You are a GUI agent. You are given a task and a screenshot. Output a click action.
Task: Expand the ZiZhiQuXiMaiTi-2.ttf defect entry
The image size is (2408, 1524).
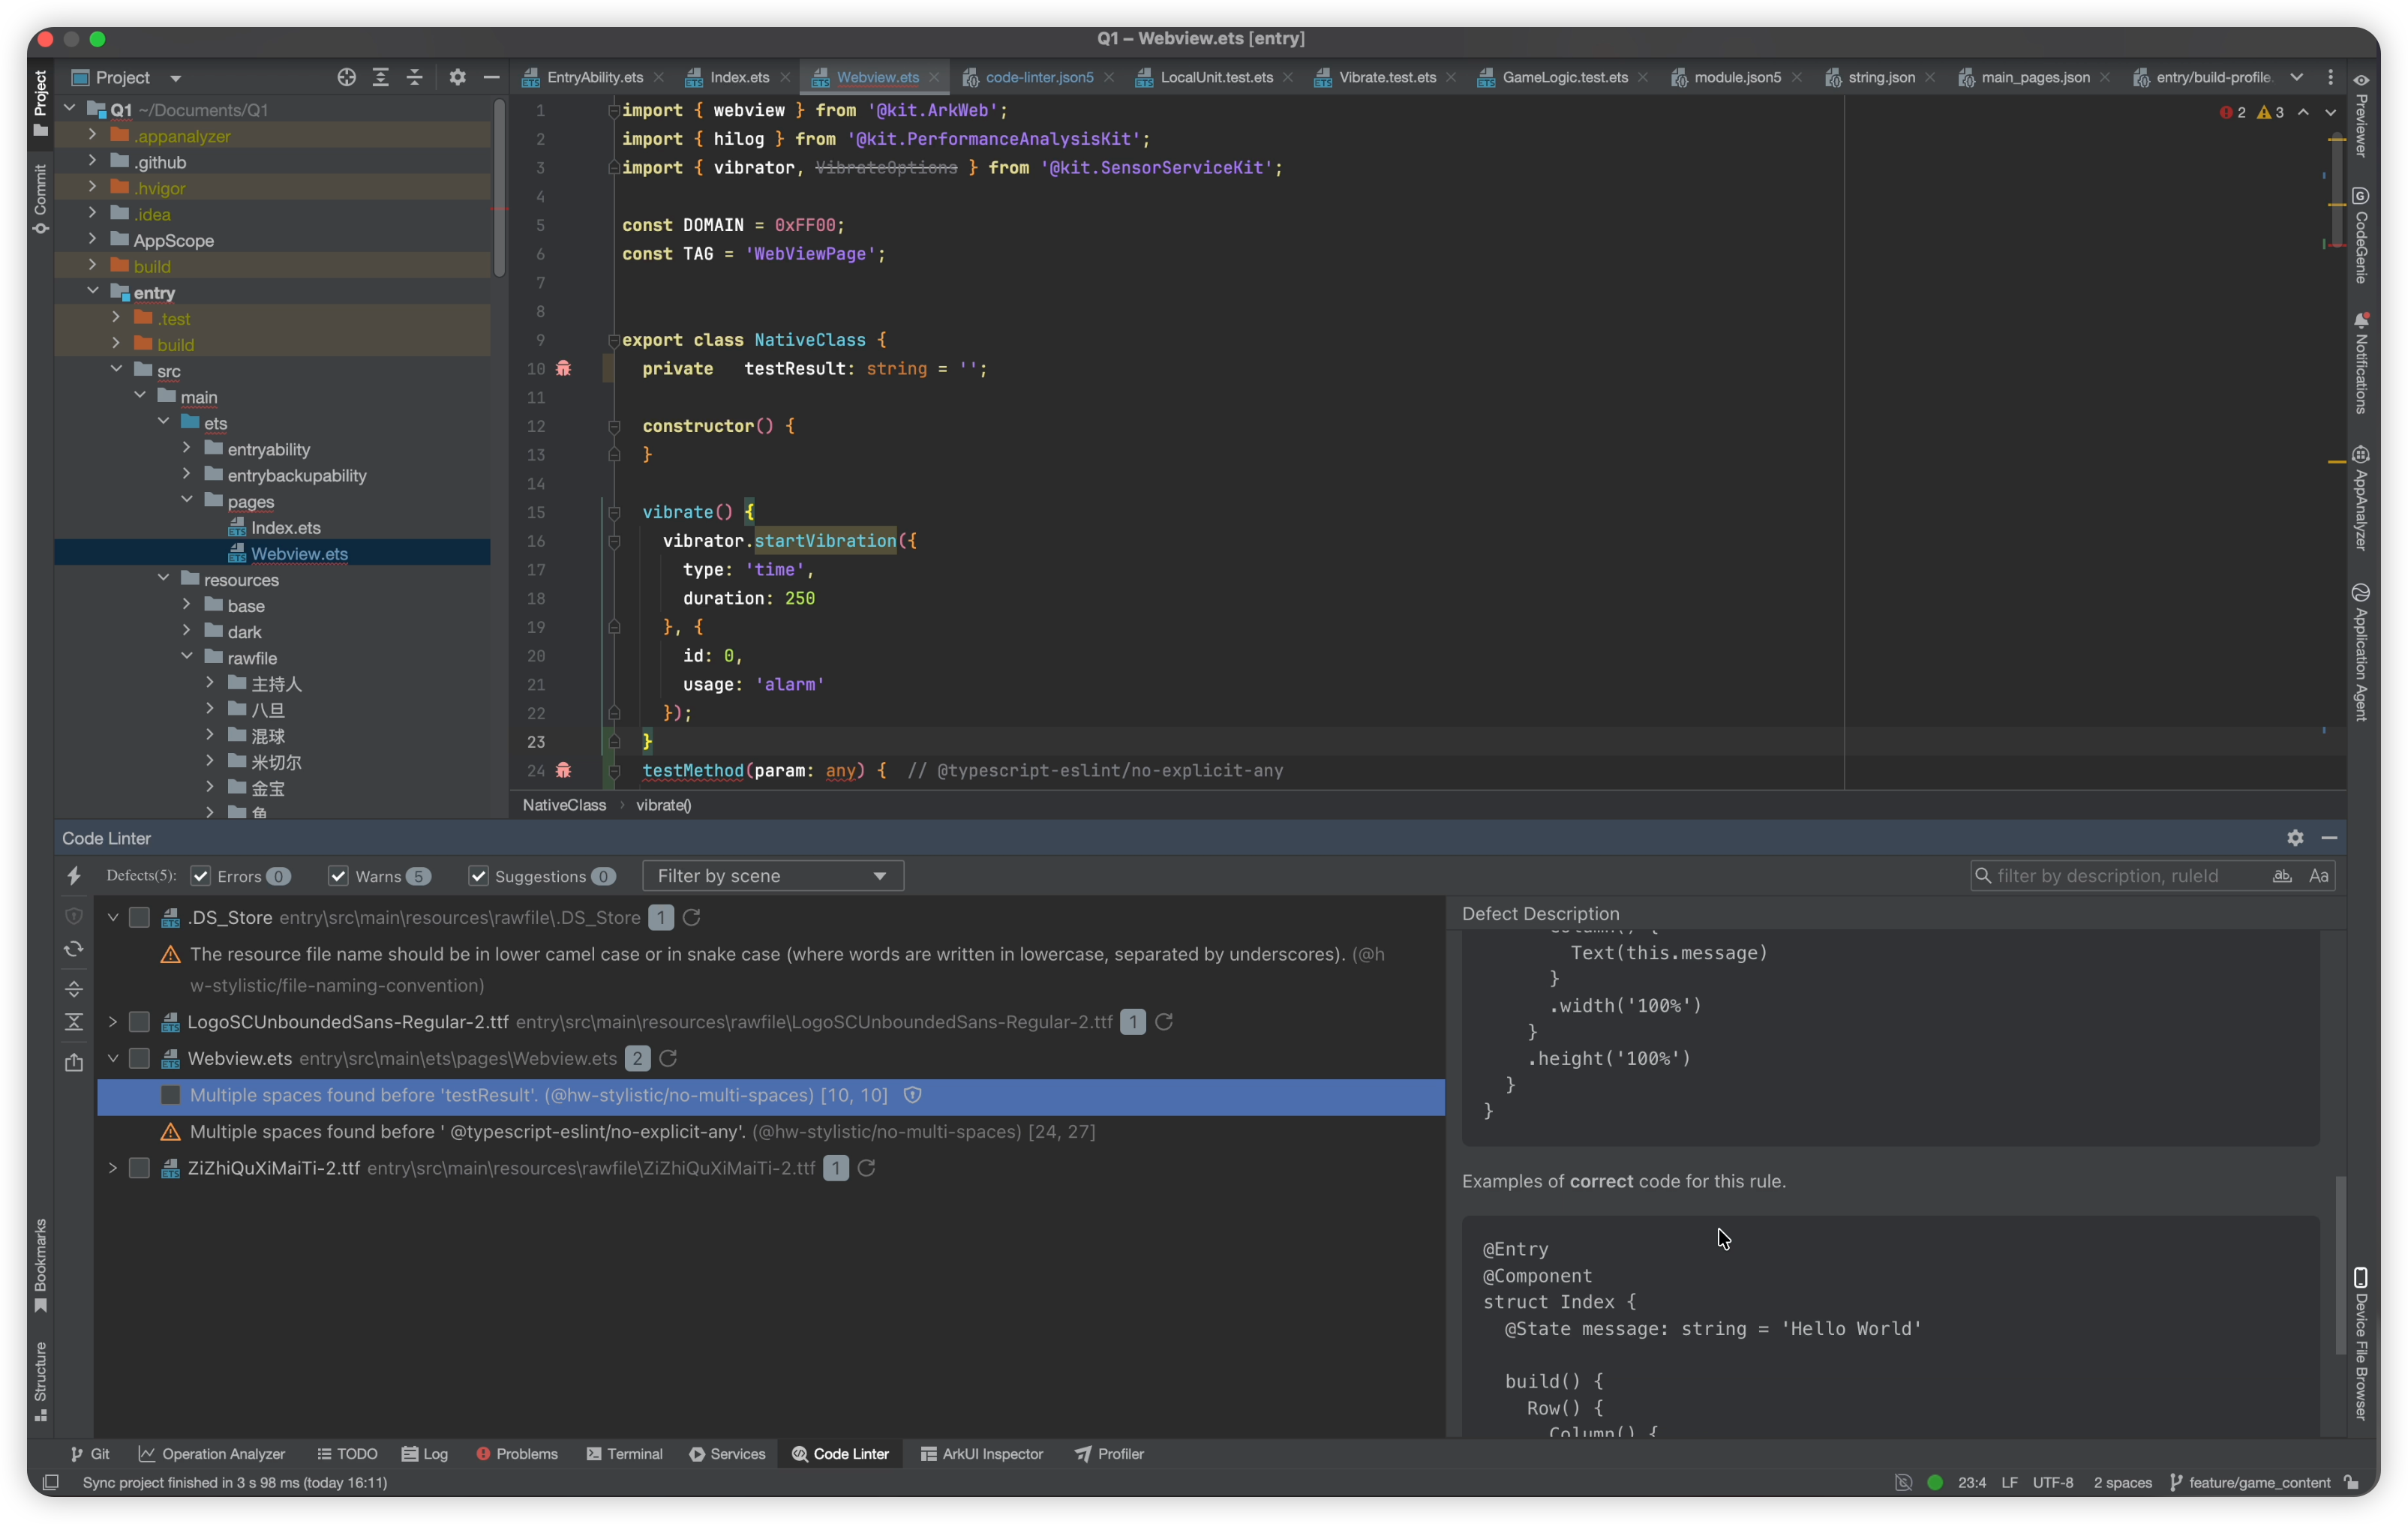coord(112,1168)
